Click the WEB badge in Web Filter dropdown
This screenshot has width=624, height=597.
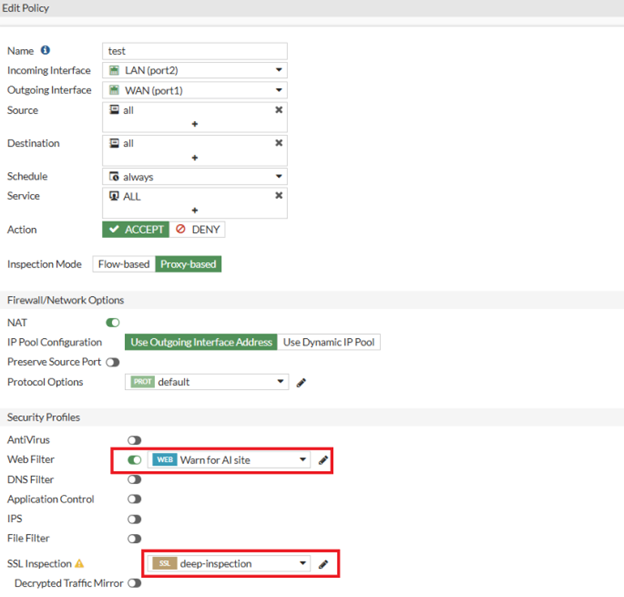pos(165,460)
